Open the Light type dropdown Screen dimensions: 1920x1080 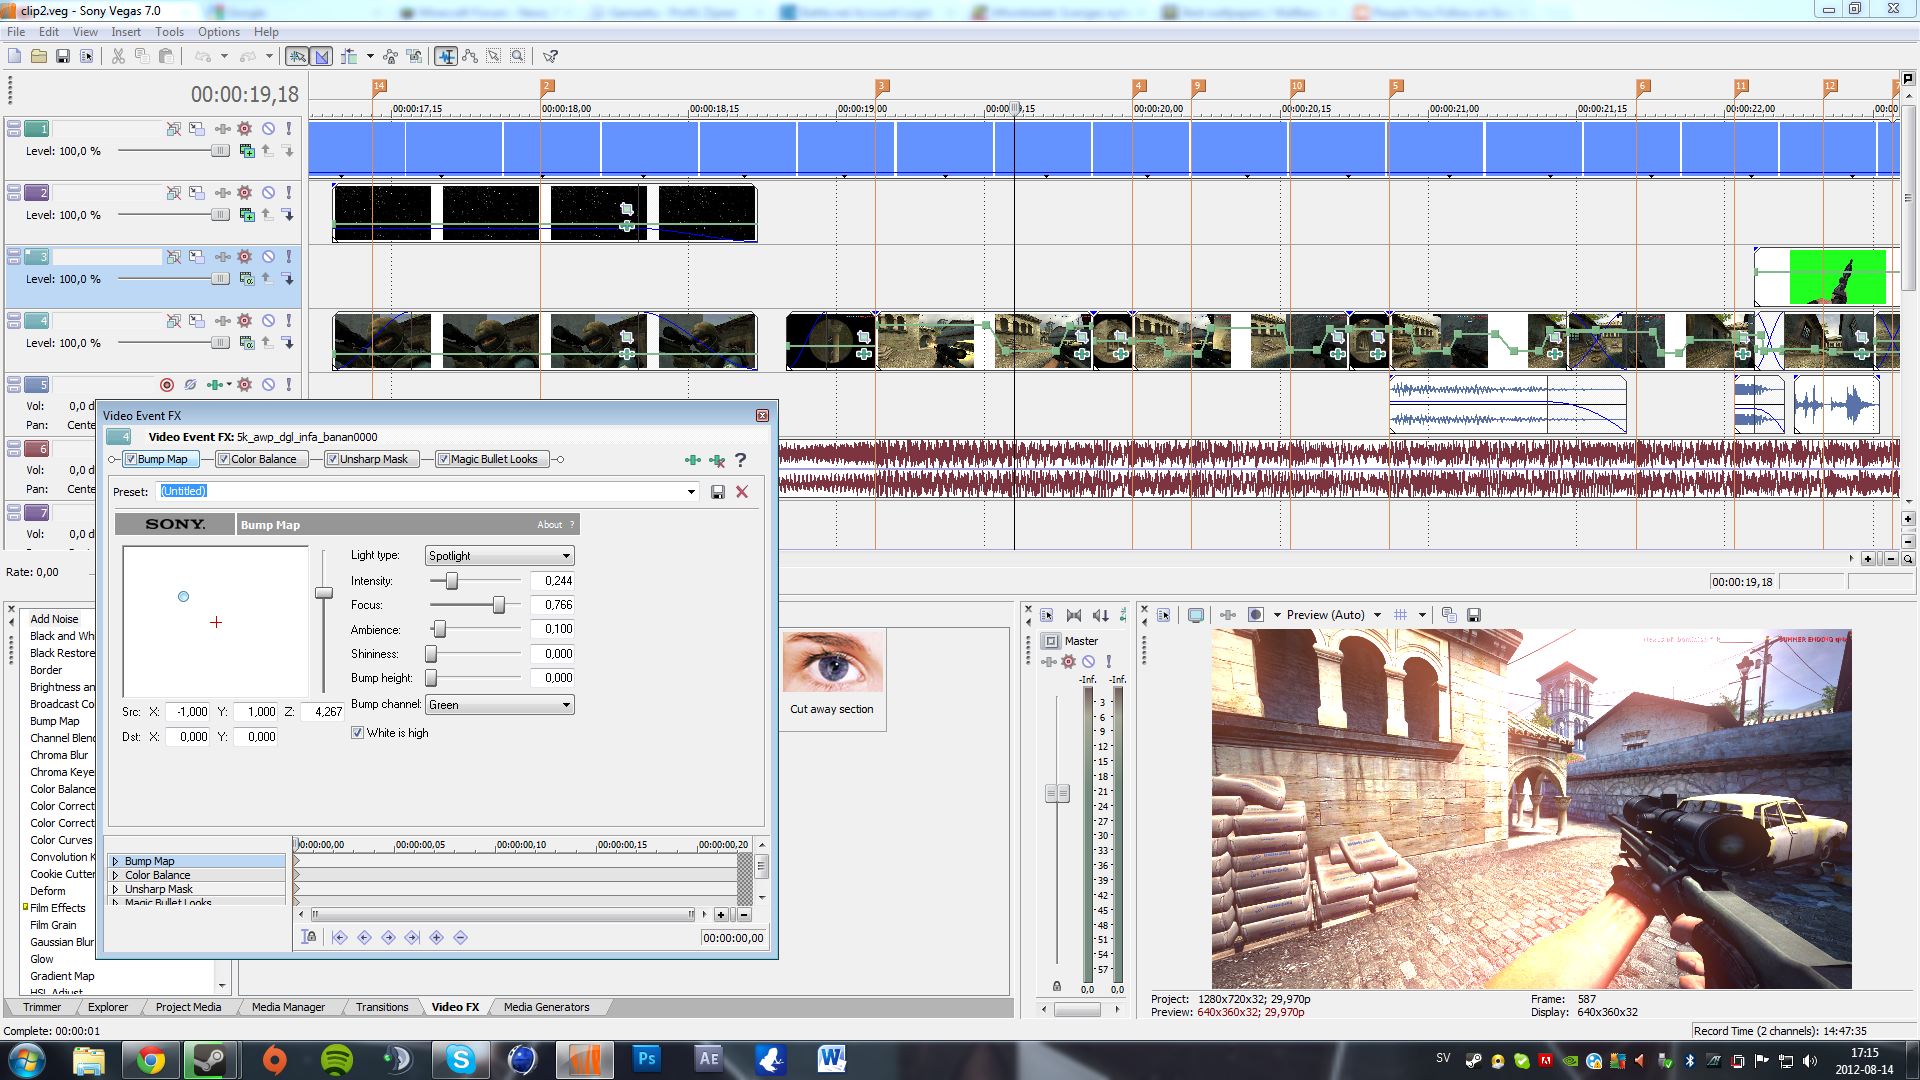pos(566,556)
